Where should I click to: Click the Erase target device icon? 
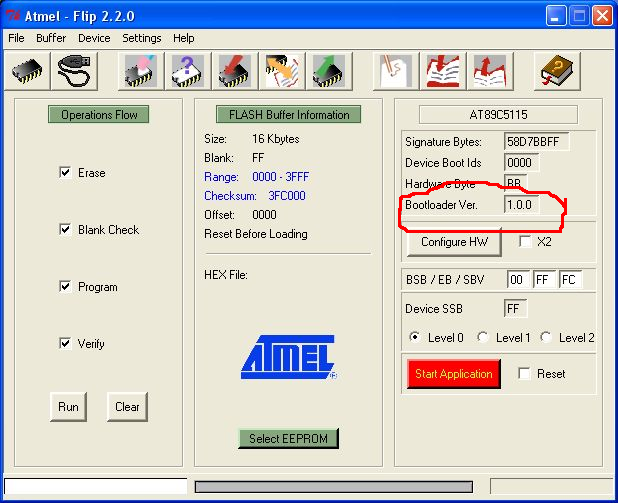tap(141, 71)
